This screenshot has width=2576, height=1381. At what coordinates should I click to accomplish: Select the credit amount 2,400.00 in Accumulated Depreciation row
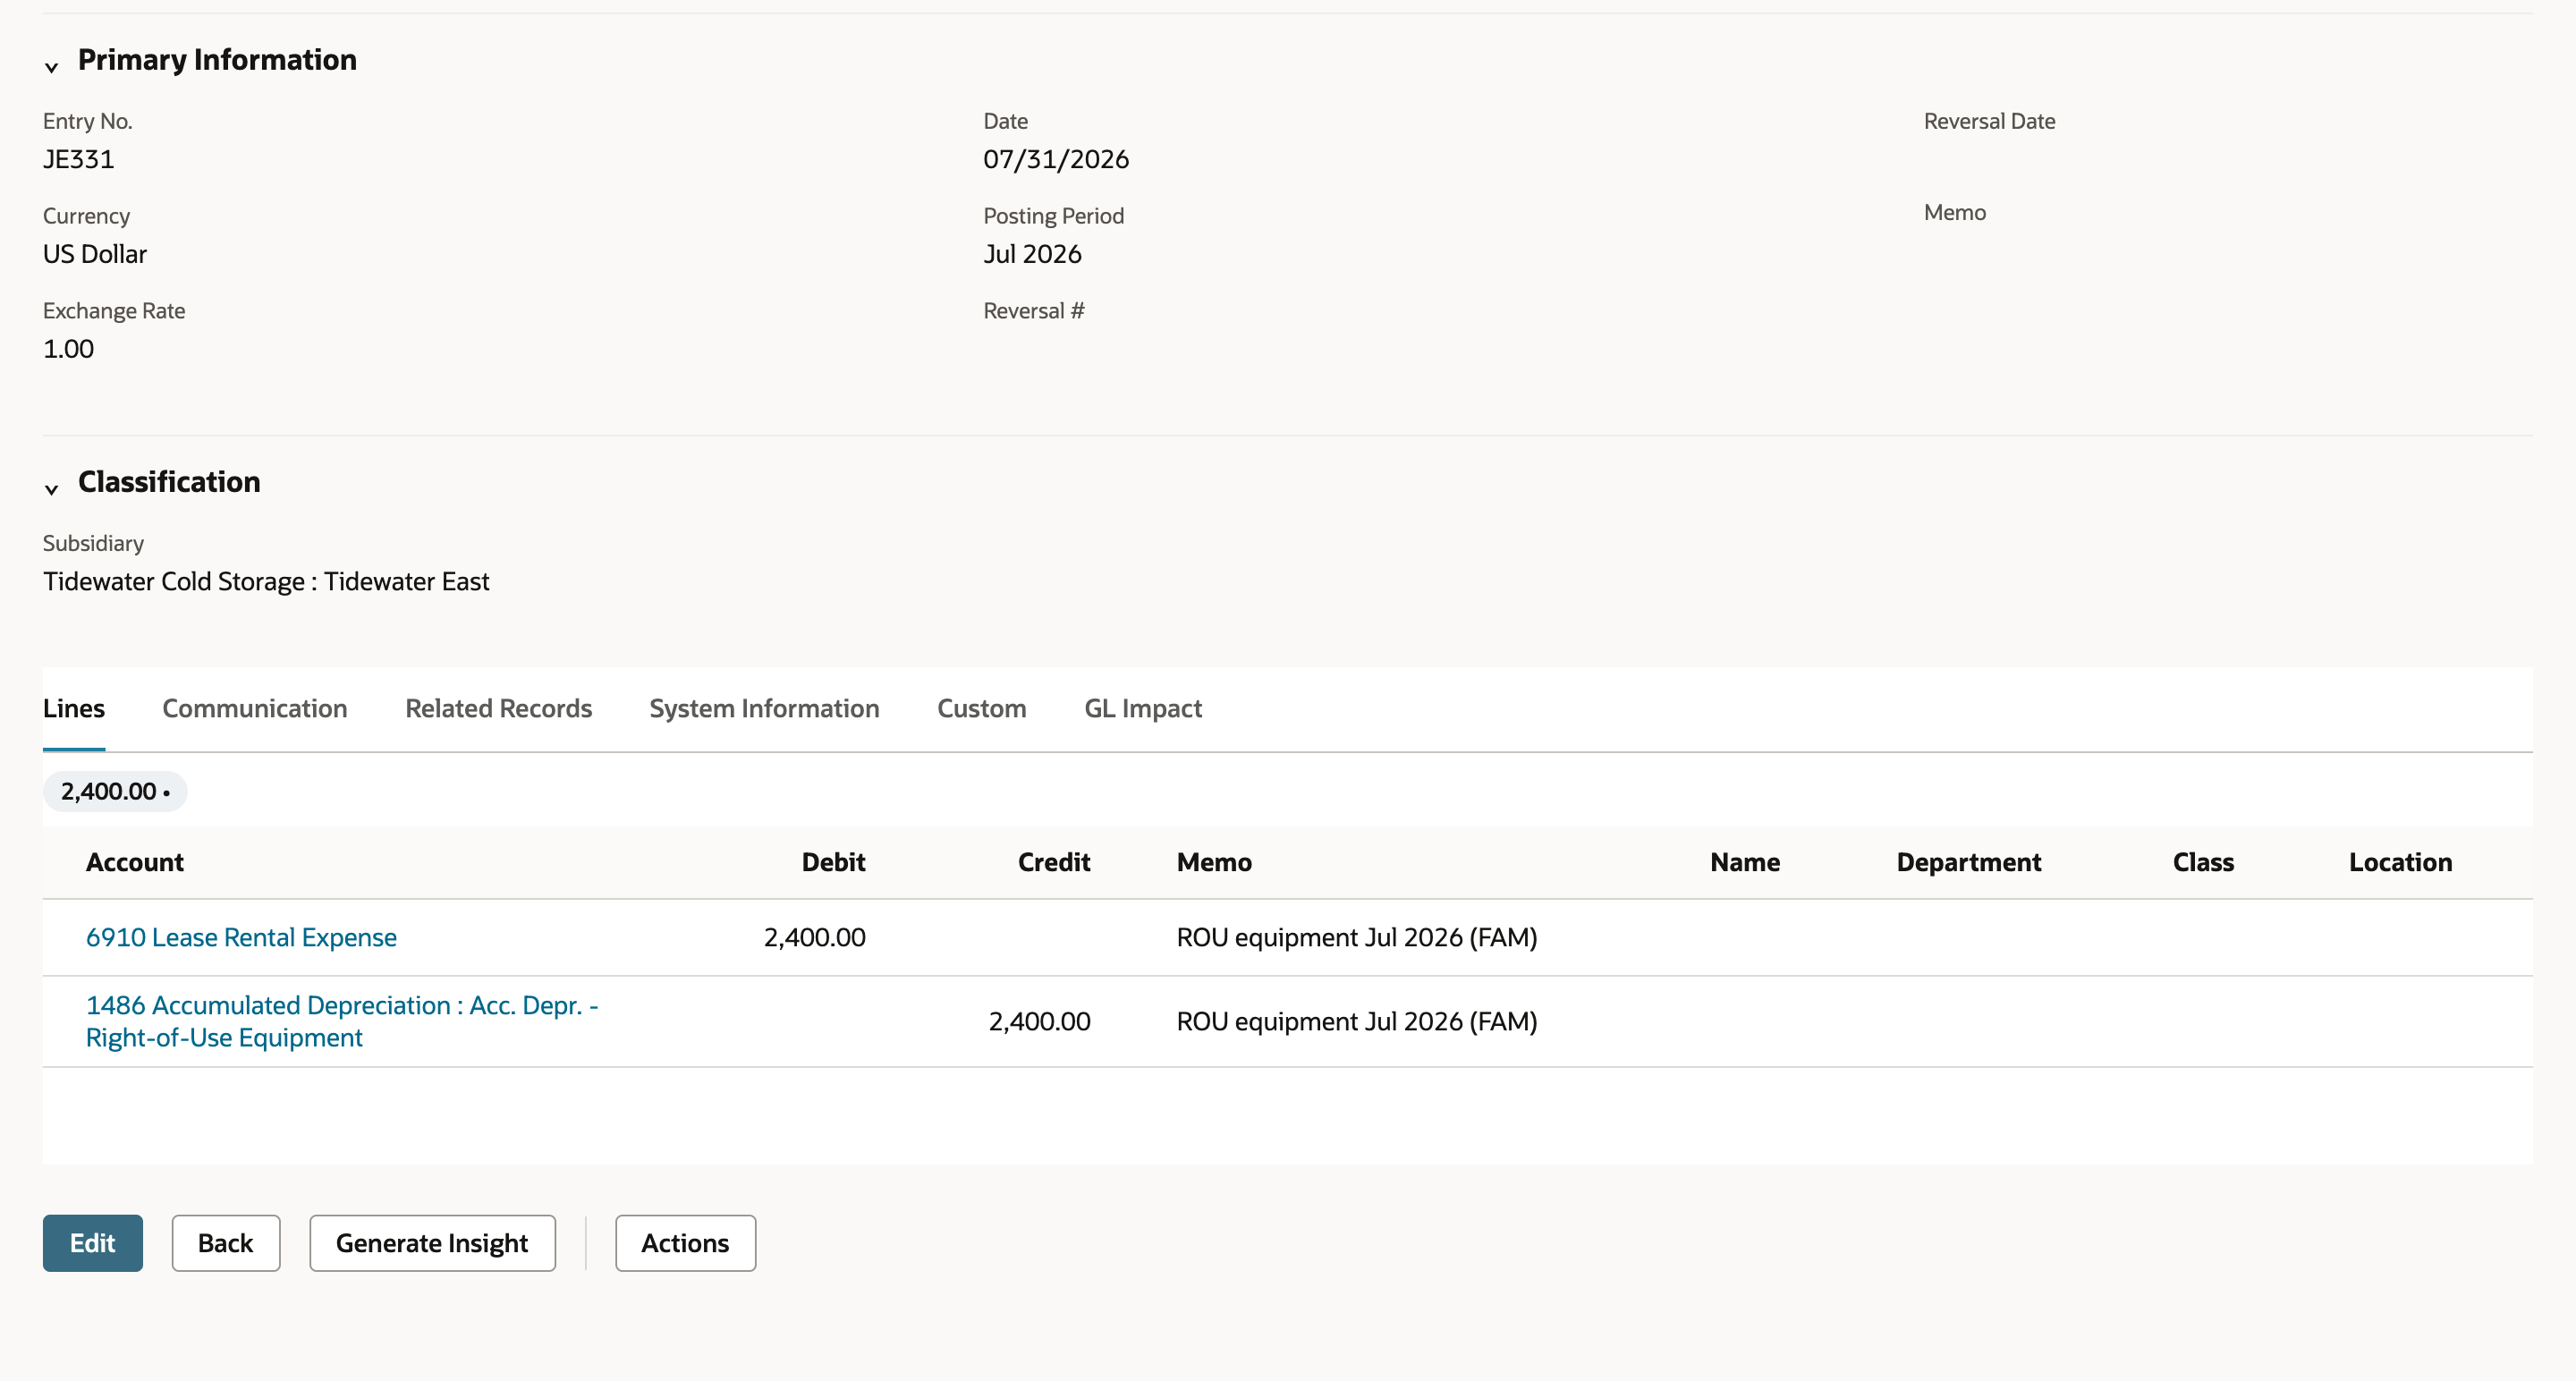click(x=1040, y=1021)
